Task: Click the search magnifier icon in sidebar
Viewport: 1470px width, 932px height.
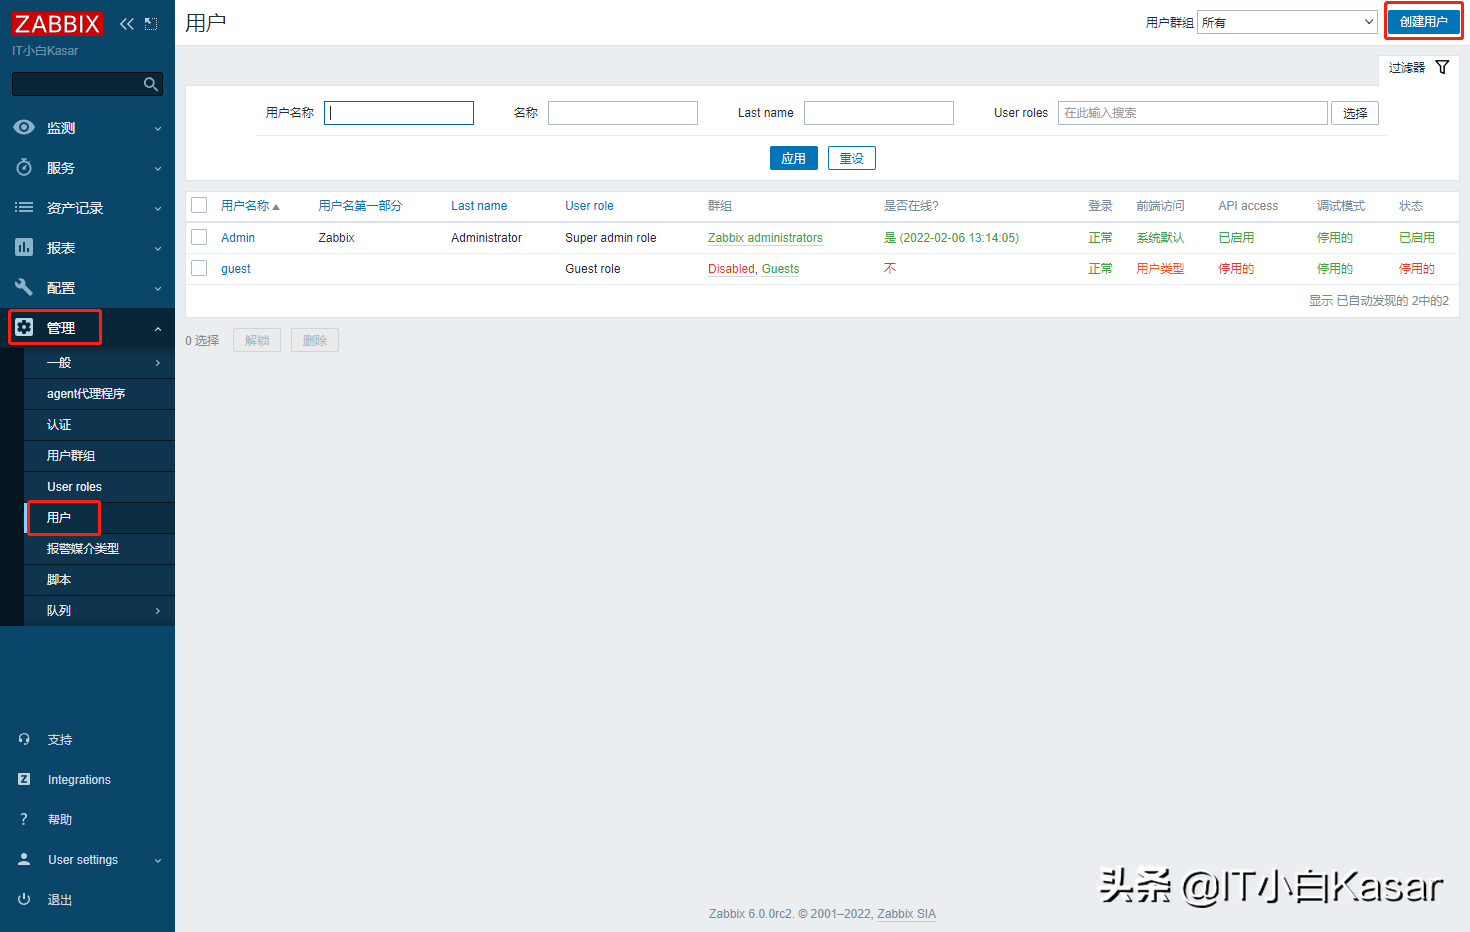Action: (x=151, y=84)
